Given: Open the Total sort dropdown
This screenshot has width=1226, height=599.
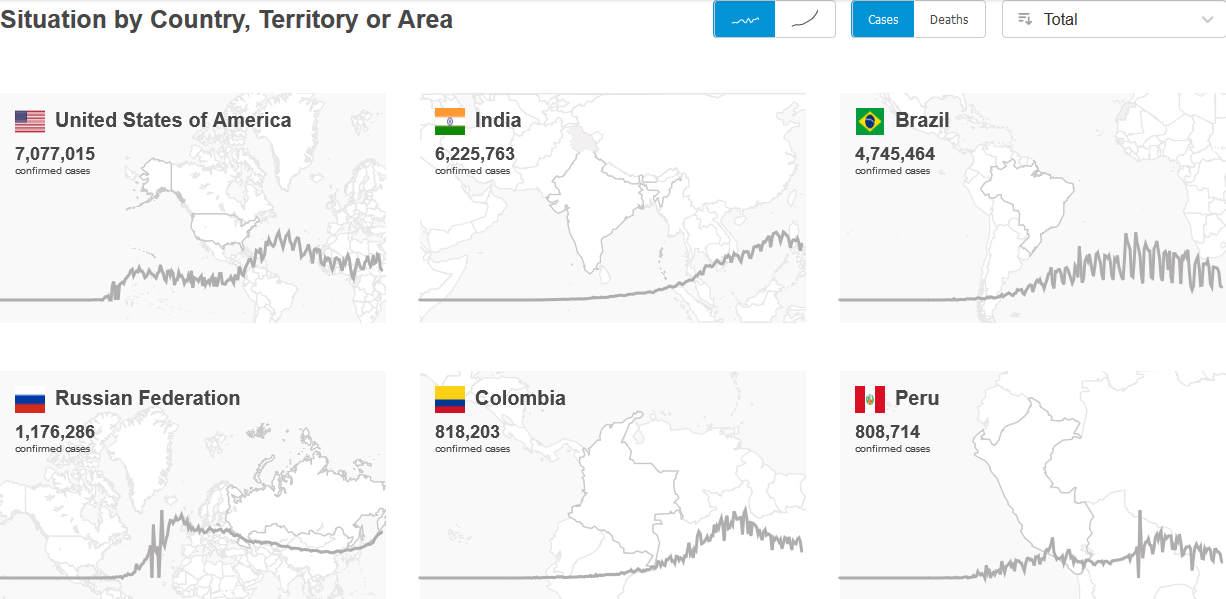Looking at the screenshot, I should pyautogui.click(x=1113, y=19).
